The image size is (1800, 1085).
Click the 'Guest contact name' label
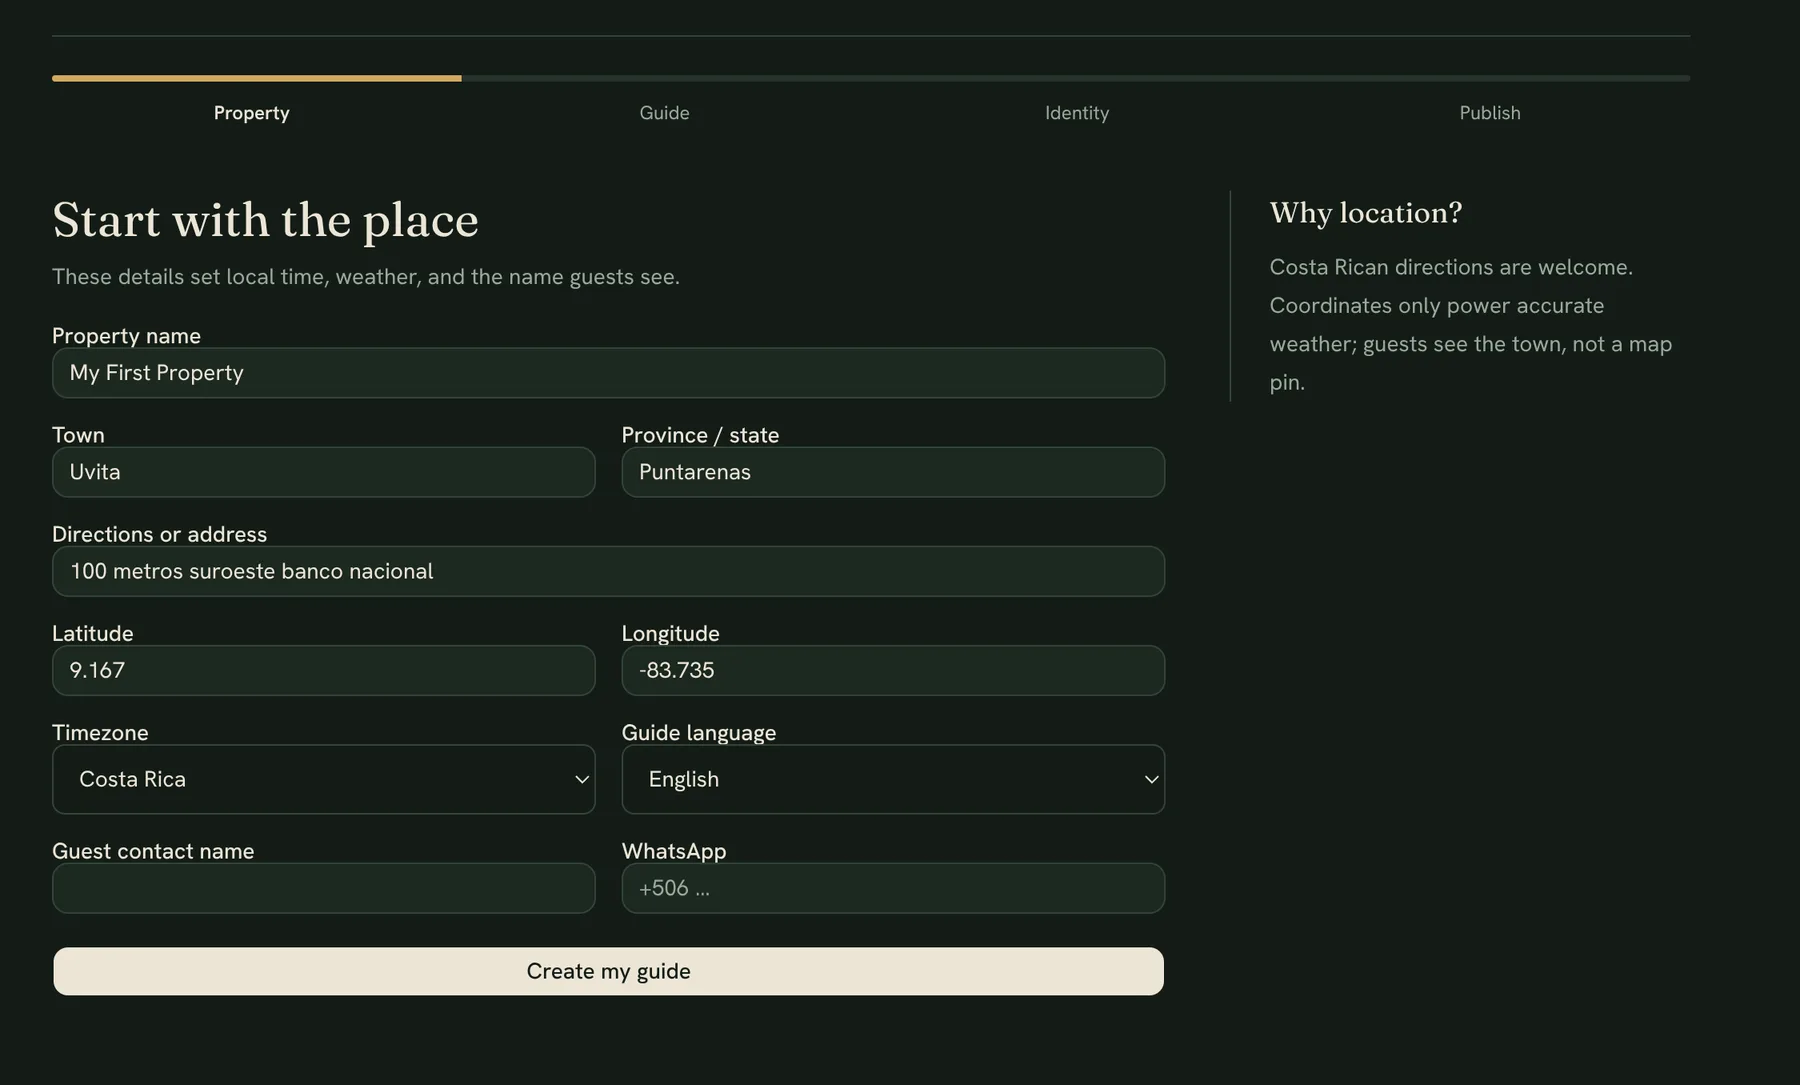(153, 851)
